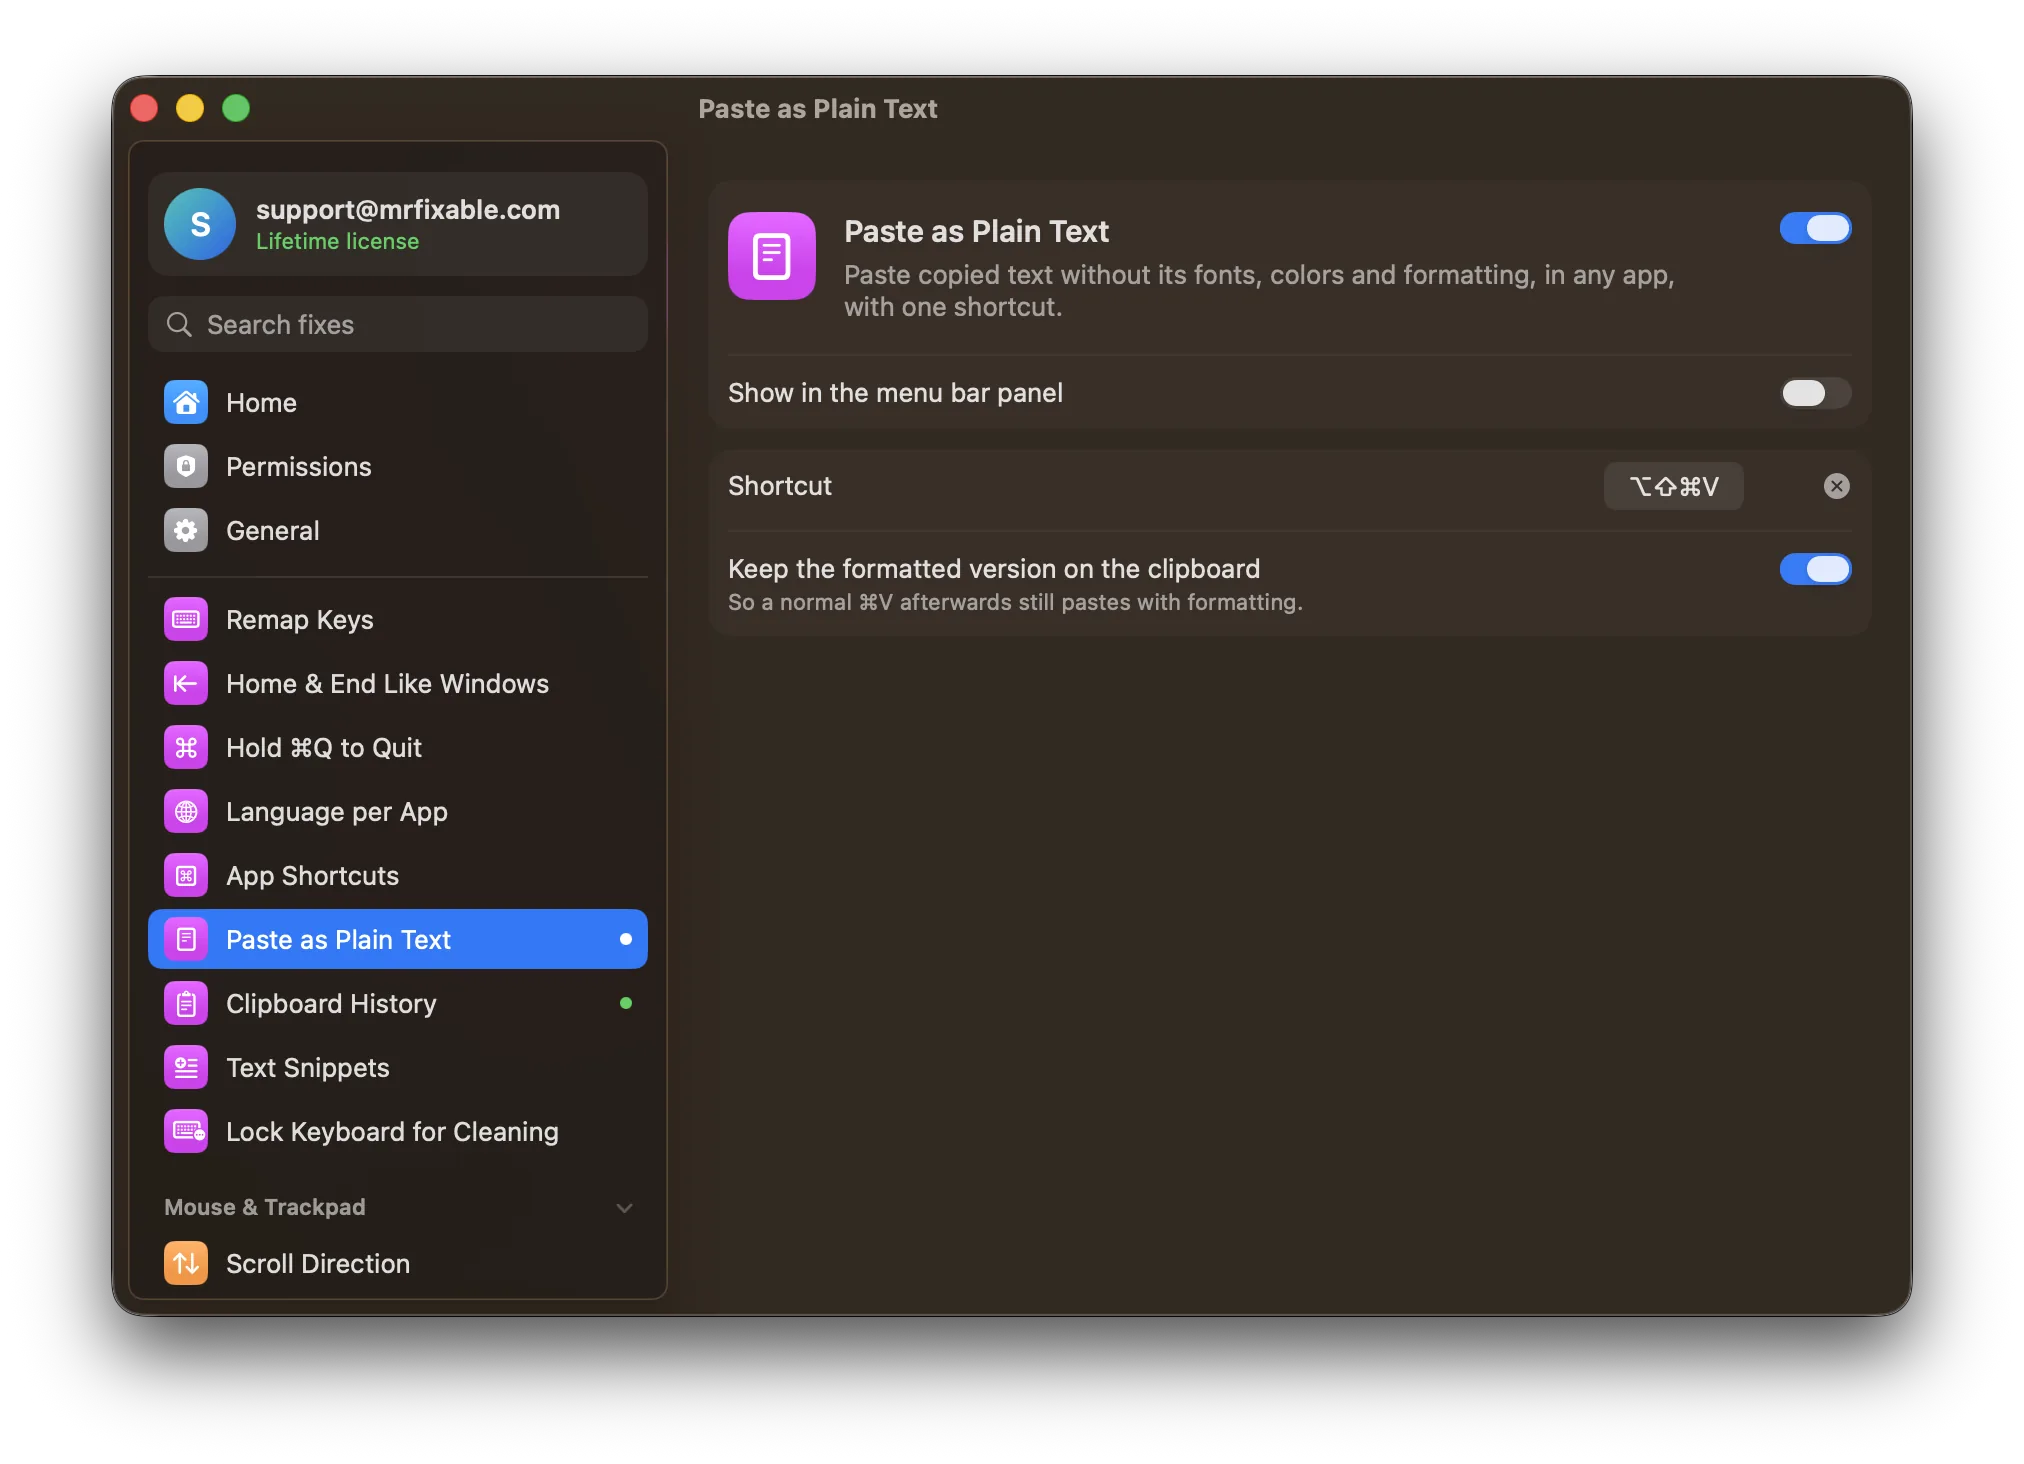Select the Home & End Like Windows icon
The height and width of the screenshot is (1464, 2024).
point(186,684)
